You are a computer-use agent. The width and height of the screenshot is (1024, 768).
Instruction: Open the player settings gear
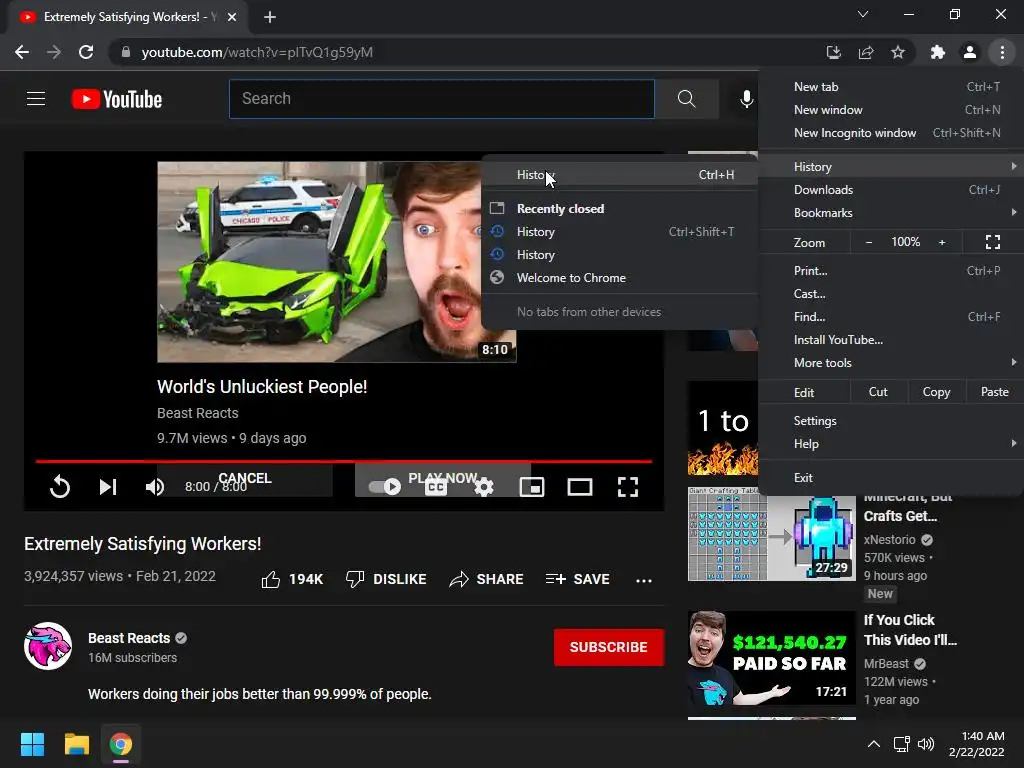484,487
